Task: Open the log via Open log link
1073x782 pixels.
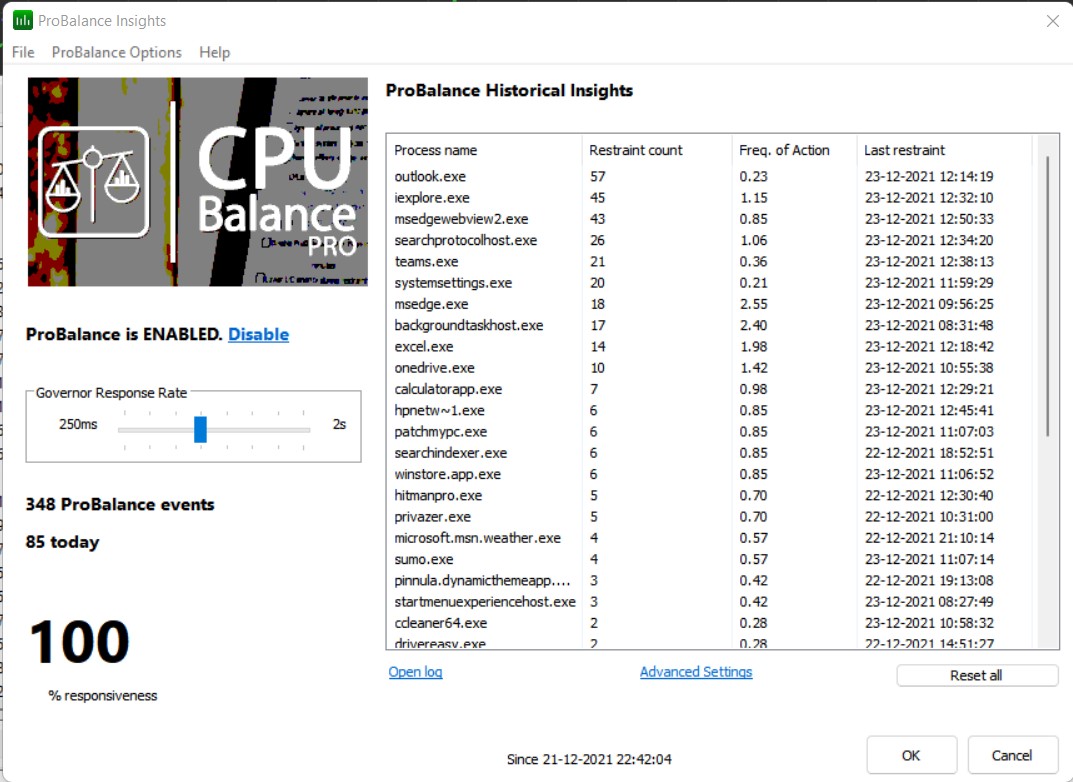Action: [x=415, y=672]
